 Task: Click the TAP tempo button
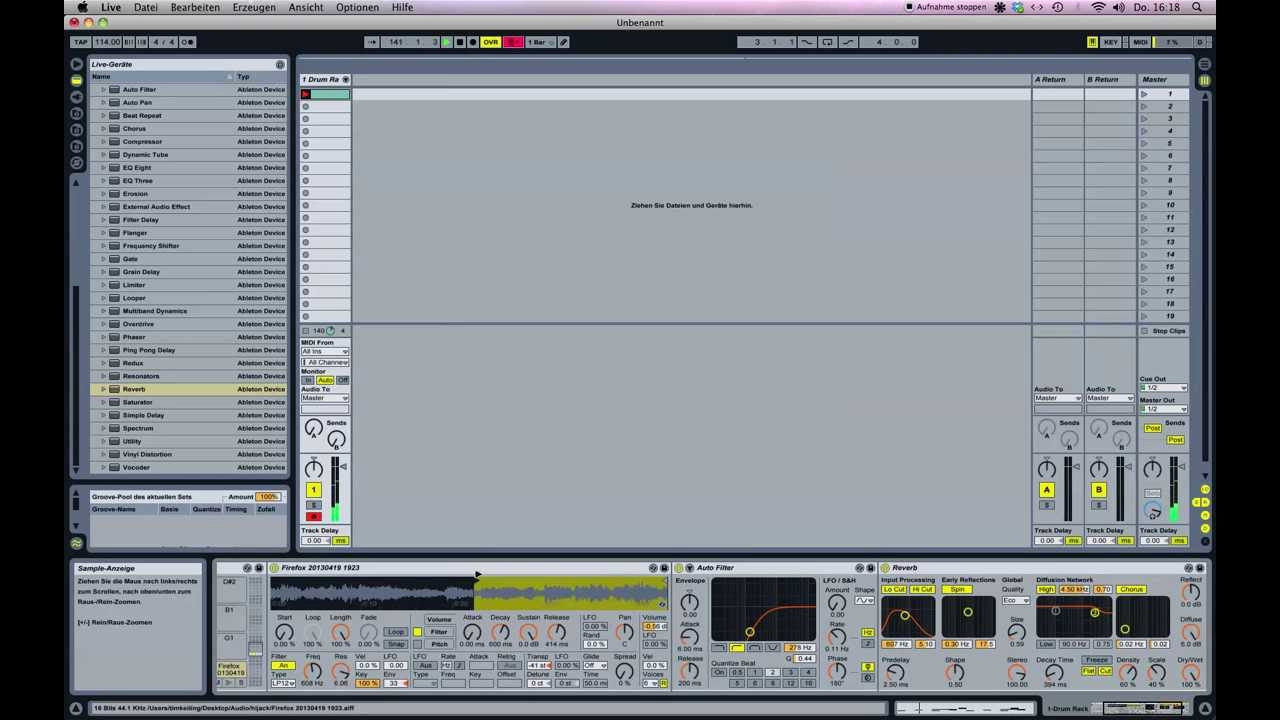pos(80,42)
